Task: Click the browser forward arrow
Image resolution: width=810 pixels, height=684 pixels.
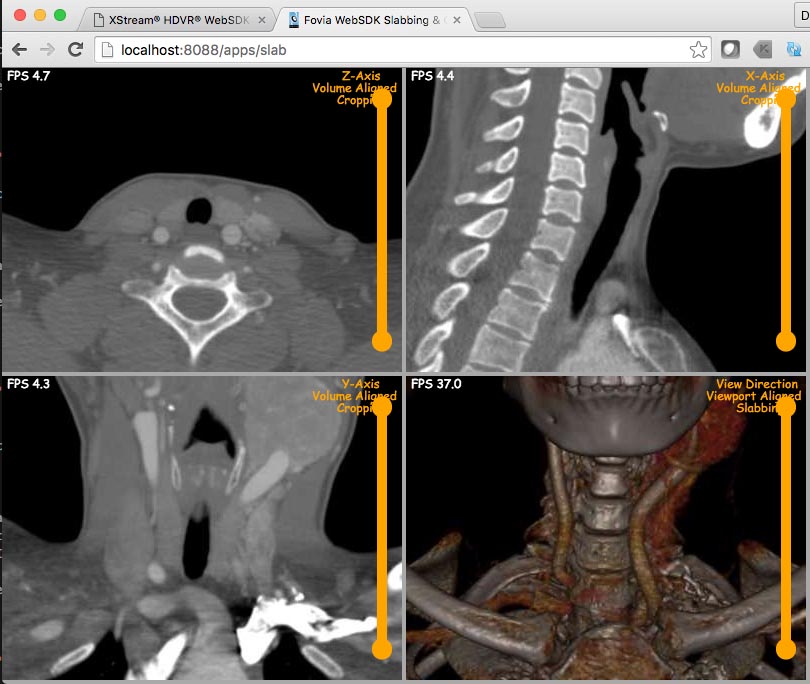Action: (47, 49)
